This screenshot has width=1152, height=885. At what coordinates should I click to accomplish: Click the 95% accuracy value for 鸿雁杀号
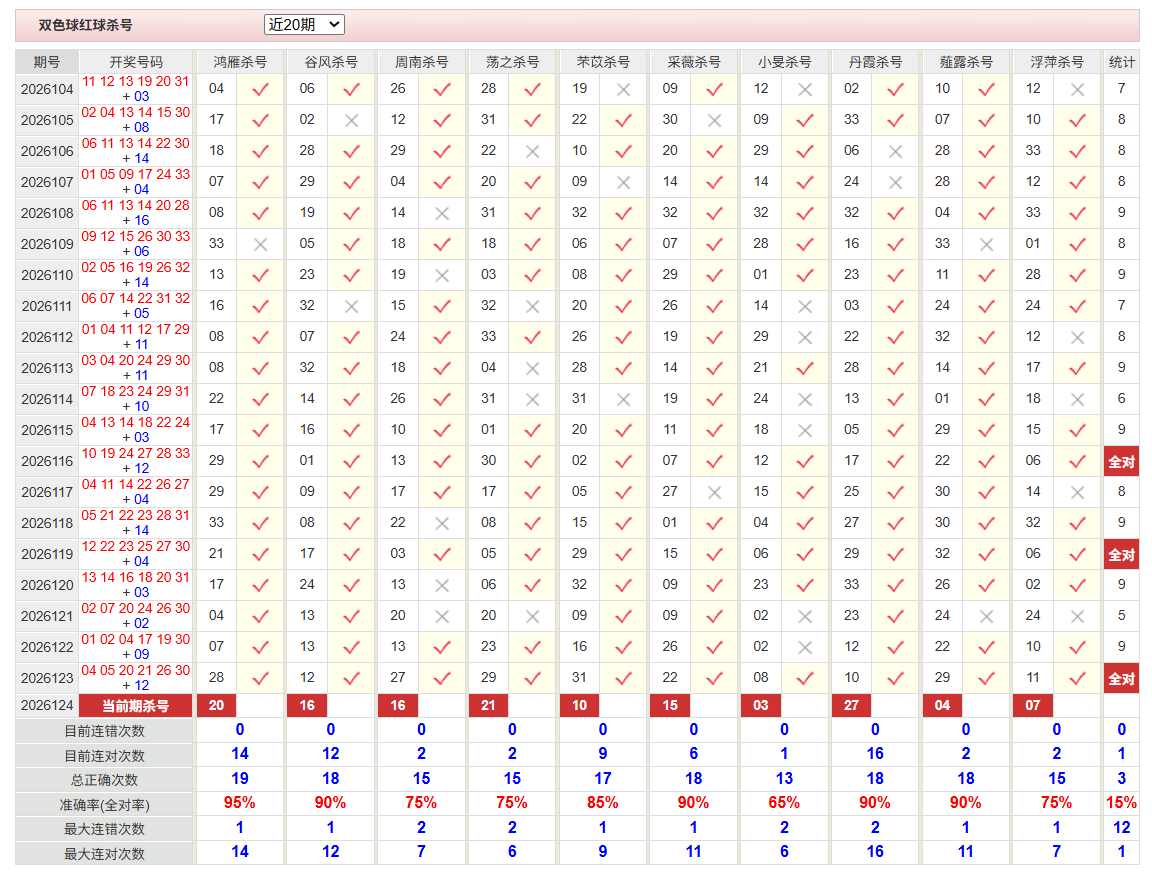coord(240,803)
